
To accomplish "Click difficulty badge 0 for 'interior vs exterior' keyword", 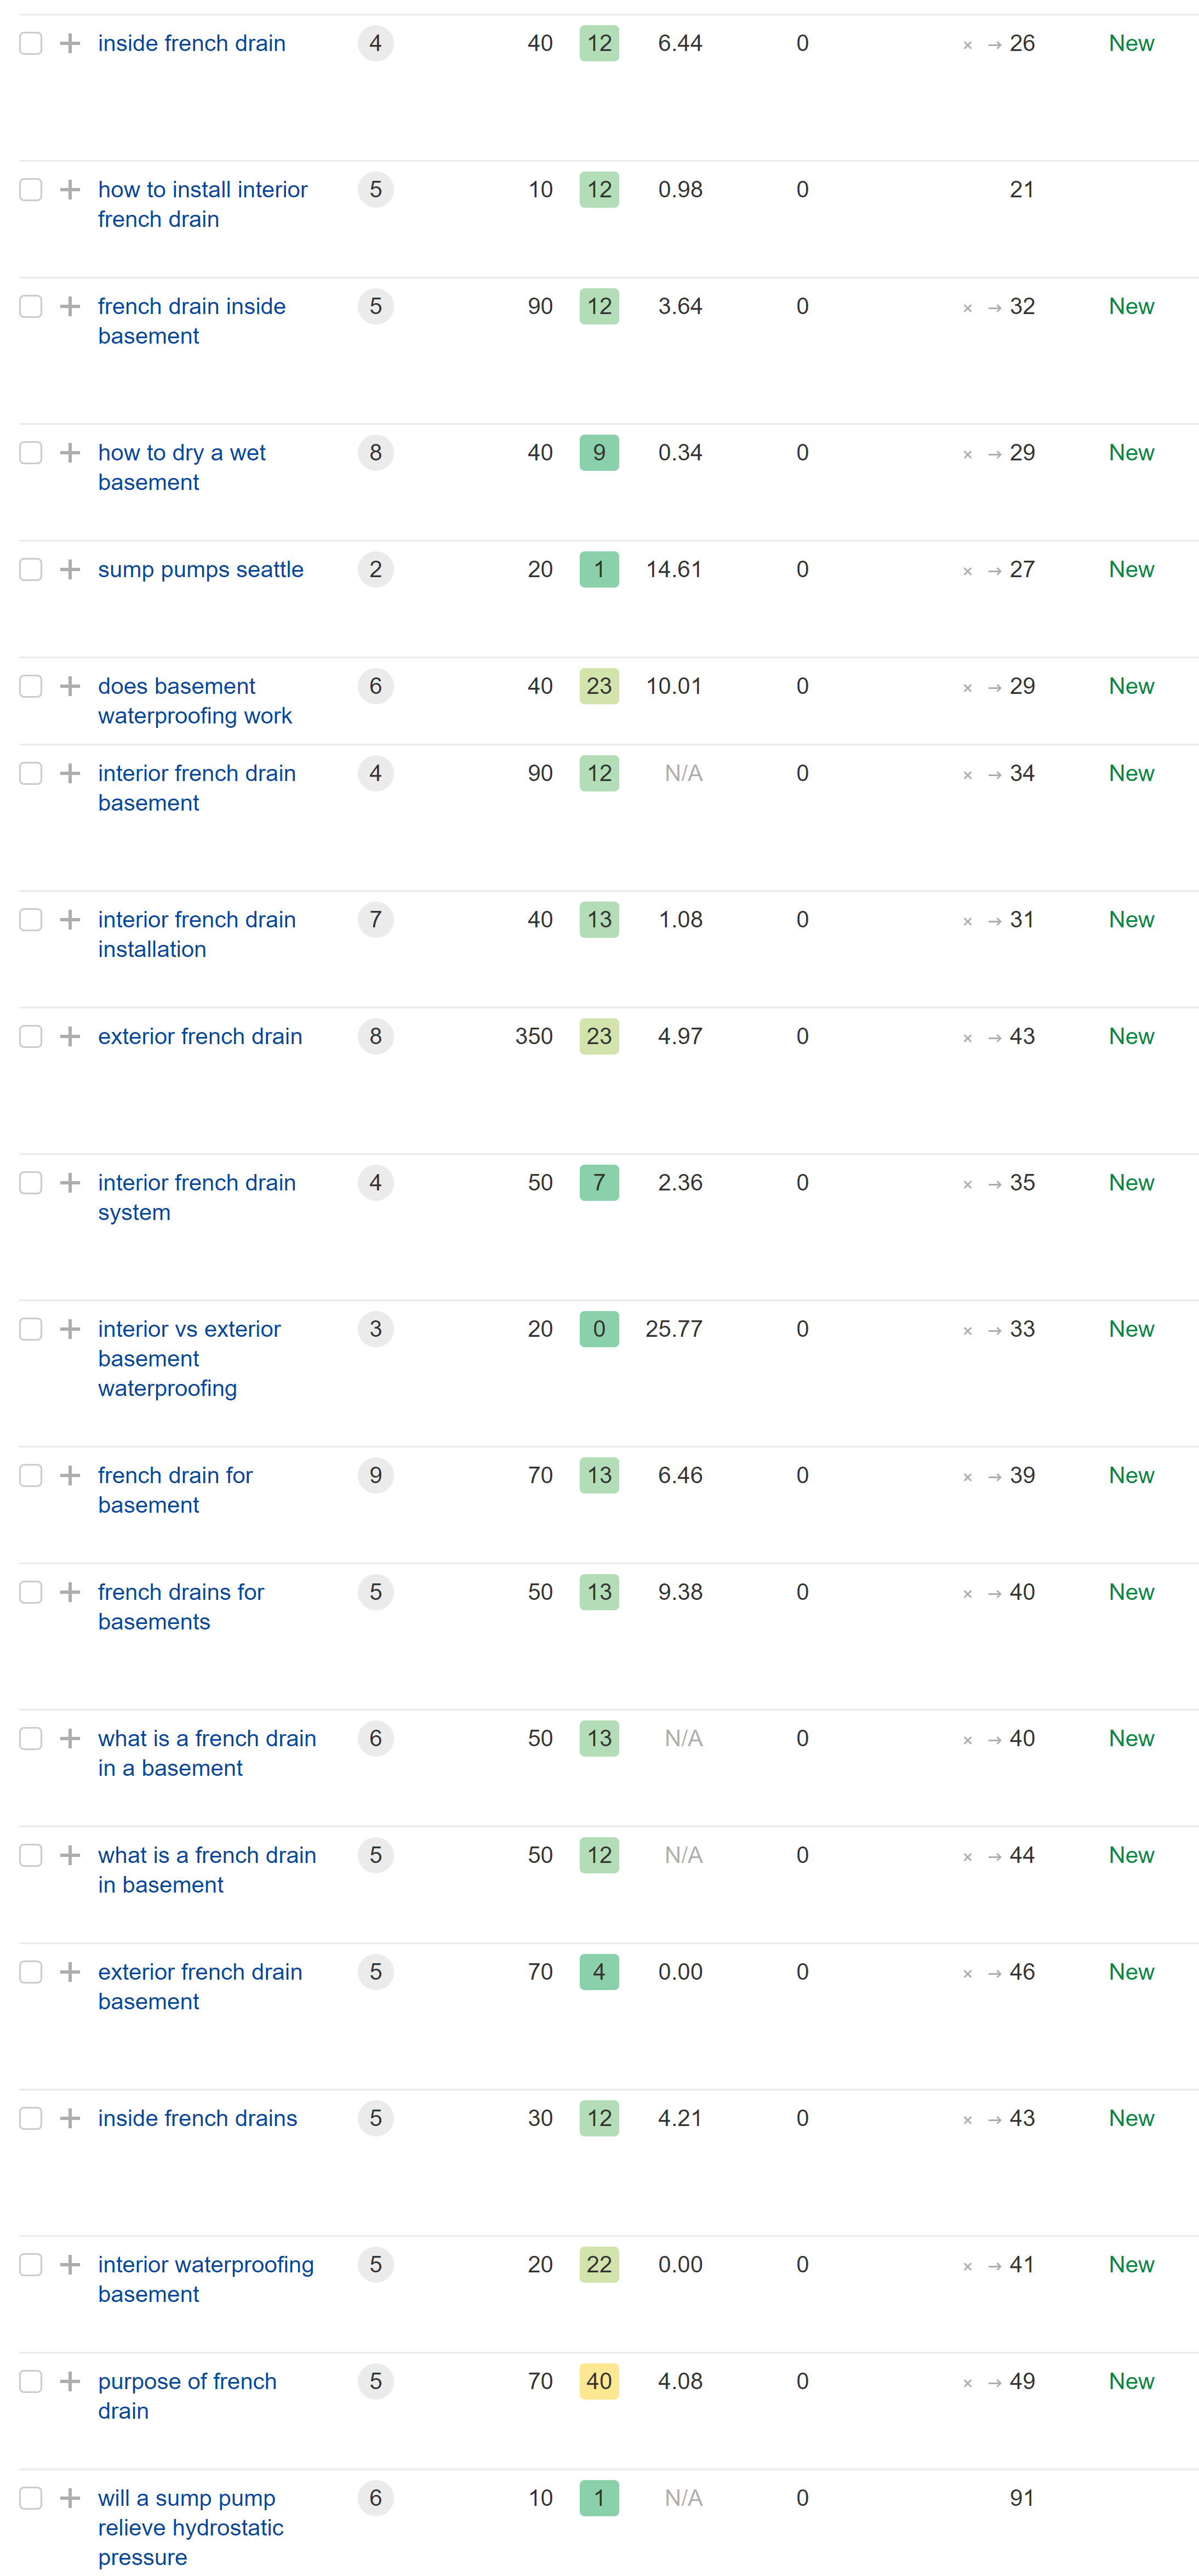I will (599, 1329).
